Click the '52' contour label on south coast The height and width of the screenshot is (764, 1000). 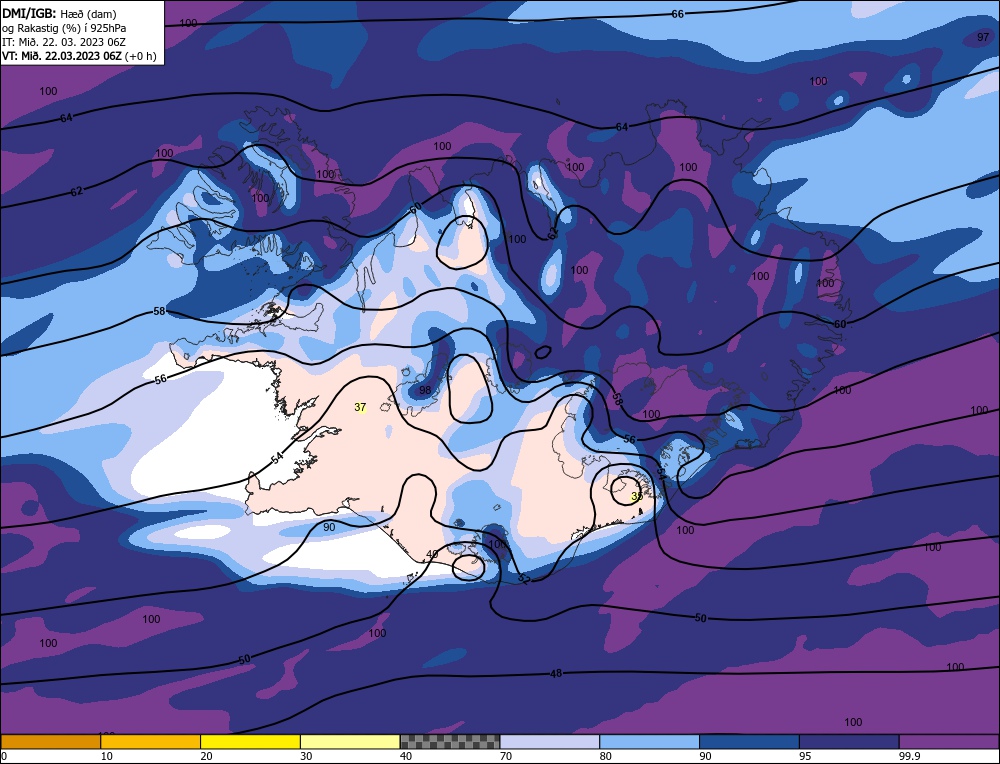pos(524,579)
